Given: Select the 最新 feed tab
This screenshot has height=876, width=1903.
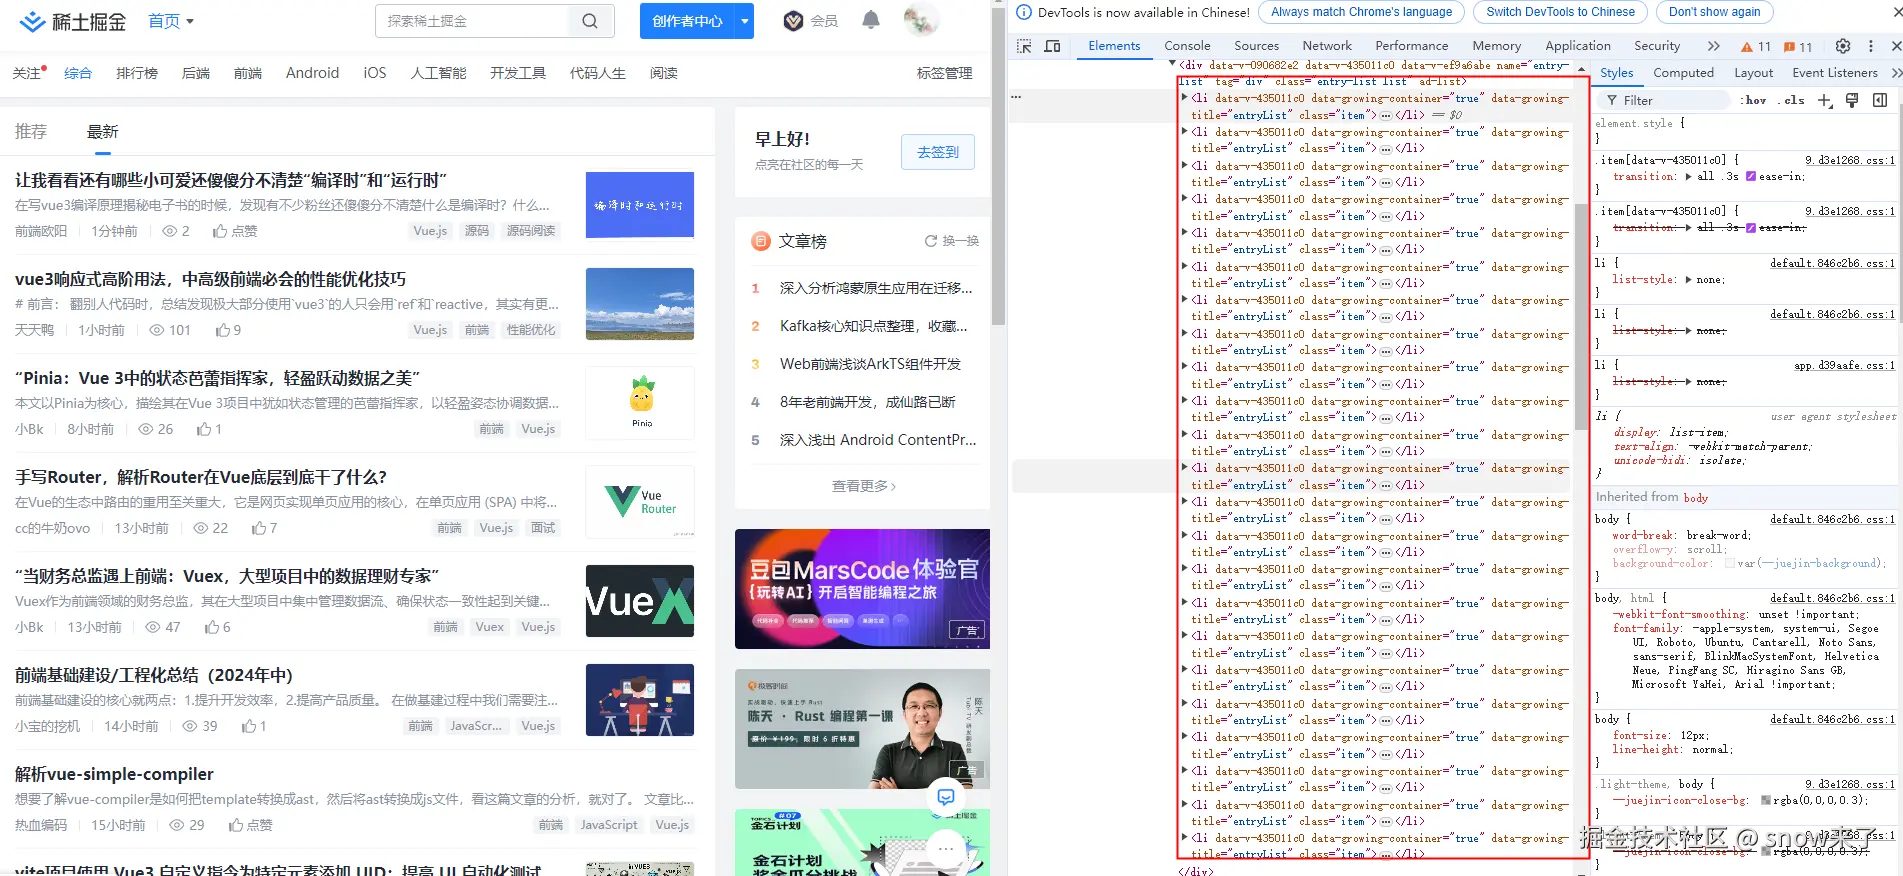Looking at the screenshot, I should 103,132.
